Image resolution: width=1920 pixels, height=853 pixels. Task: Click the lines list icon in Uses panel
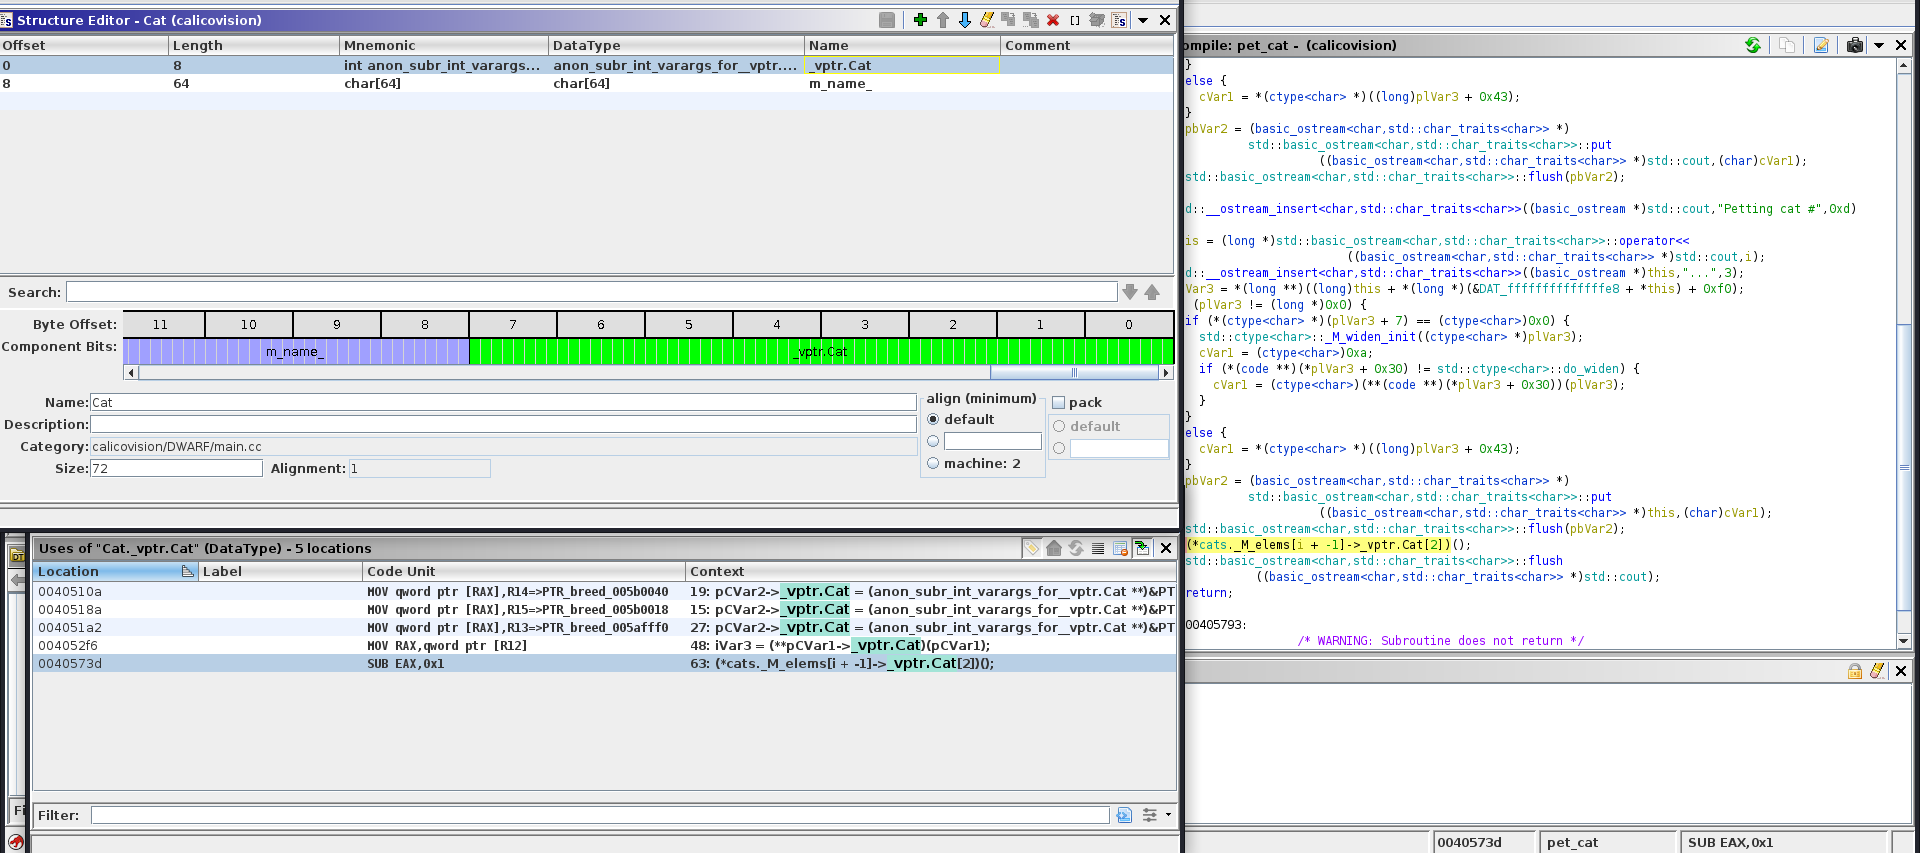[1098, 548]
